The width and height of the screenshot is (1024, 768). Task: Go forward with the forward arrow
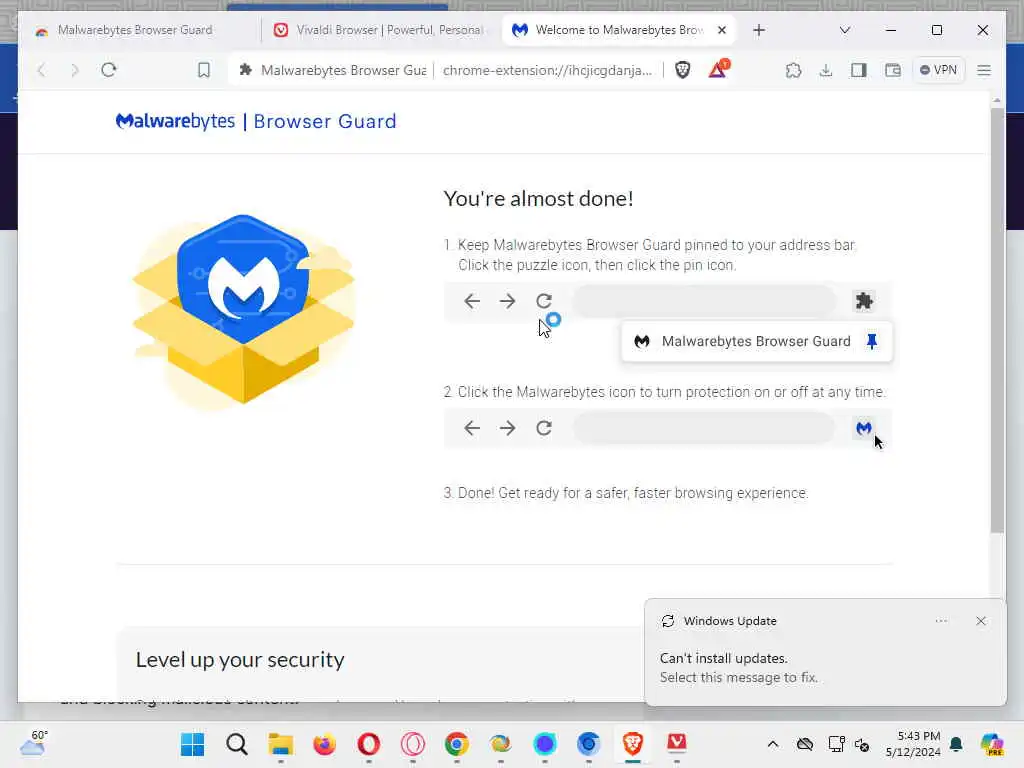pyautogui.click(x=74, y=70)
